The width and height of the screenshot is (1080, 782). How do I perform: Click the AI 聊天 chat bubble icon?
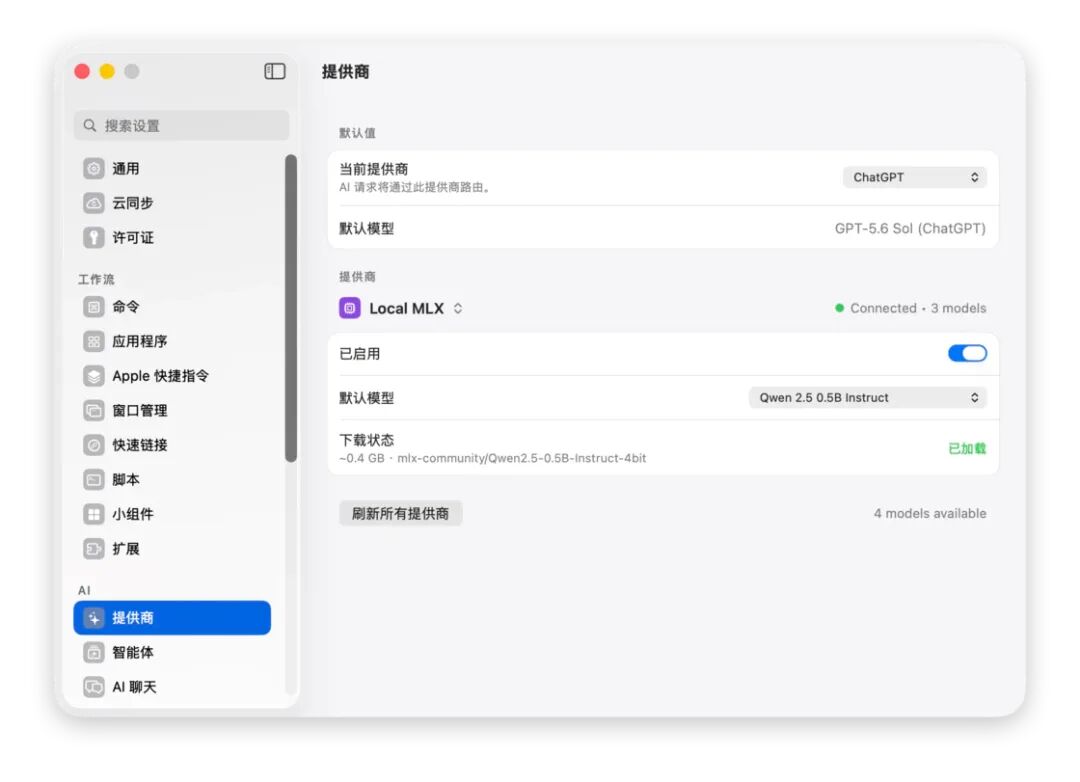tap(94, 686)
